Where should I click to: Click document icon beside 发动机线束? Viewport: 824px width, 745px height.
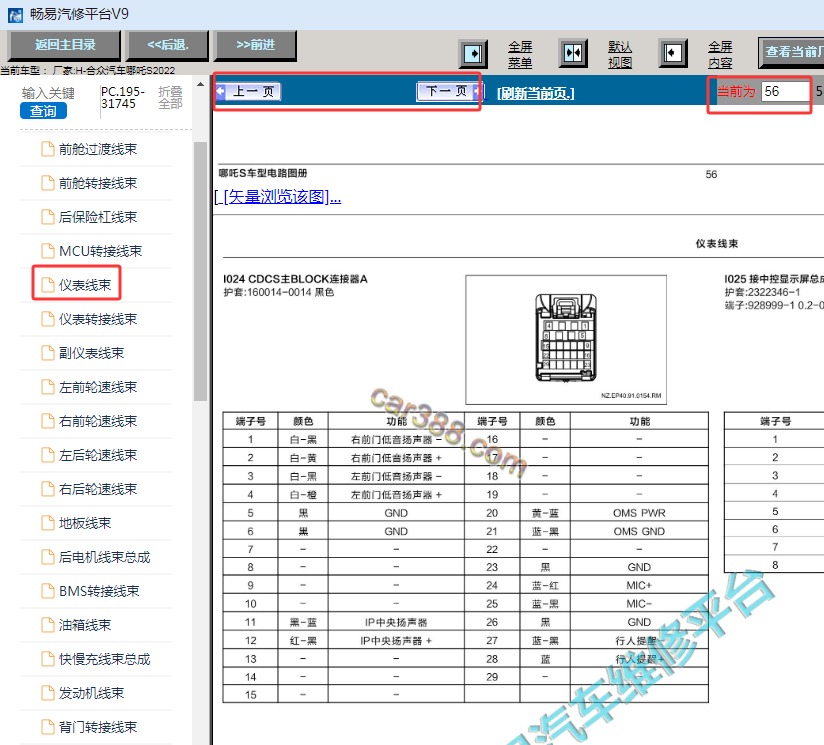coord(48,693)
